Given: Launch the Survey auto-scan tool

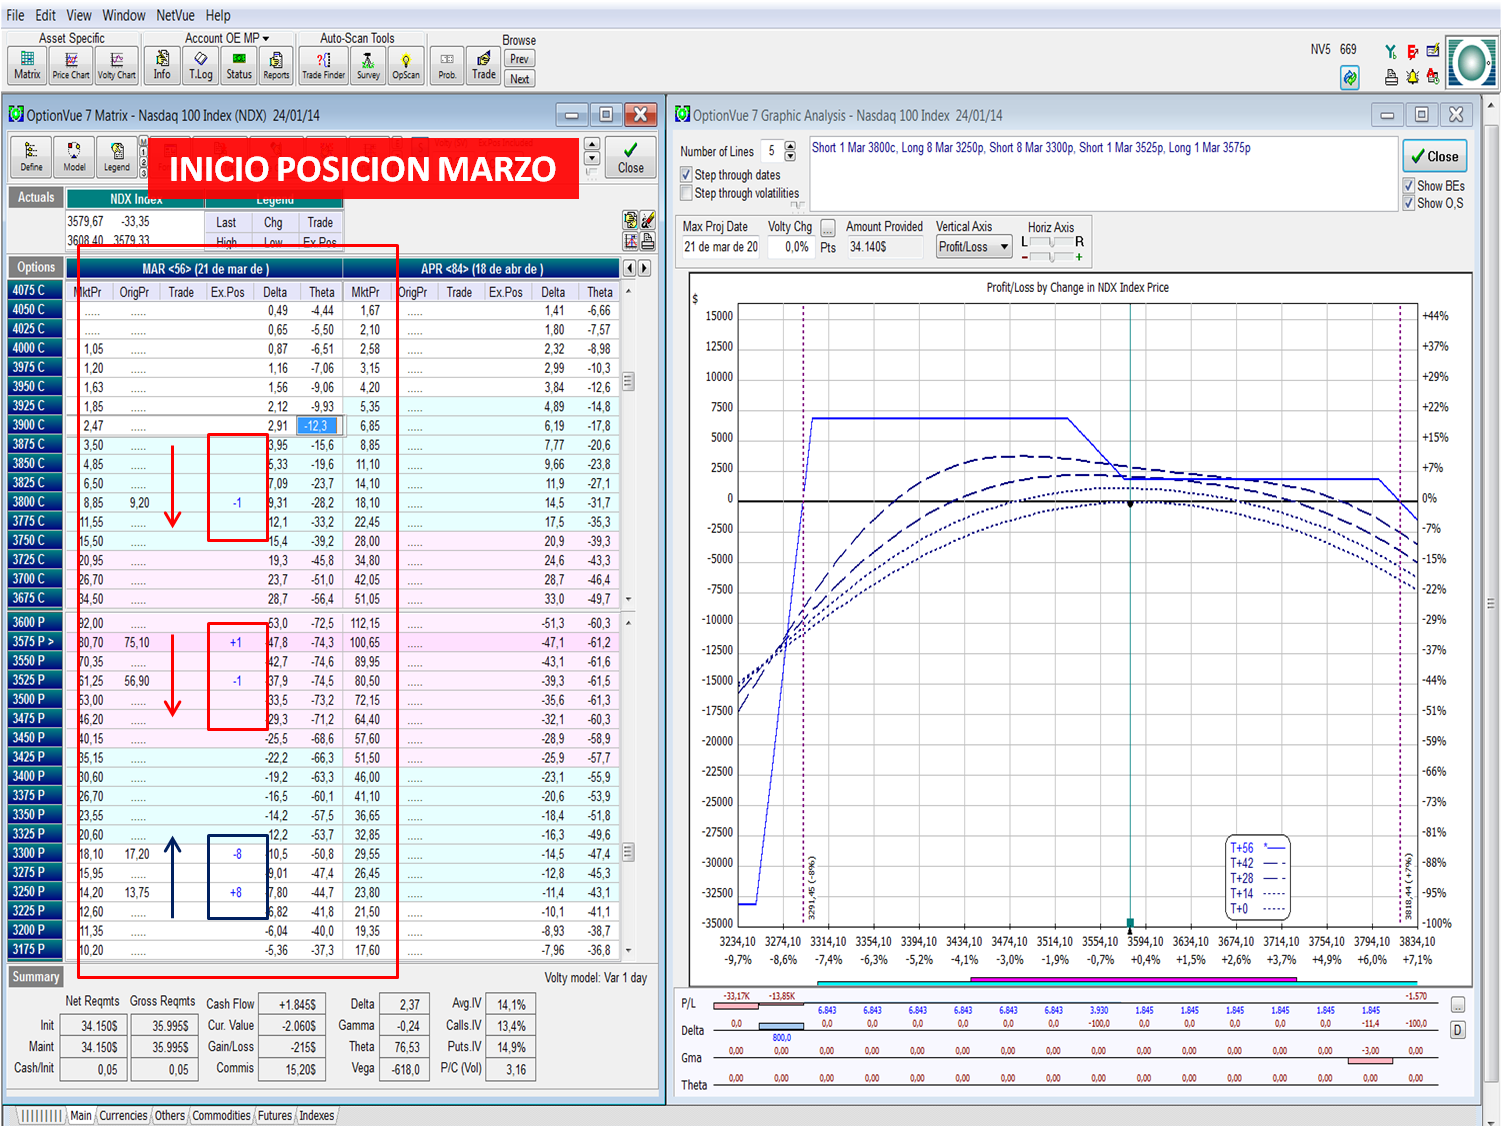Looking at the screenshot, I should 368,65.
